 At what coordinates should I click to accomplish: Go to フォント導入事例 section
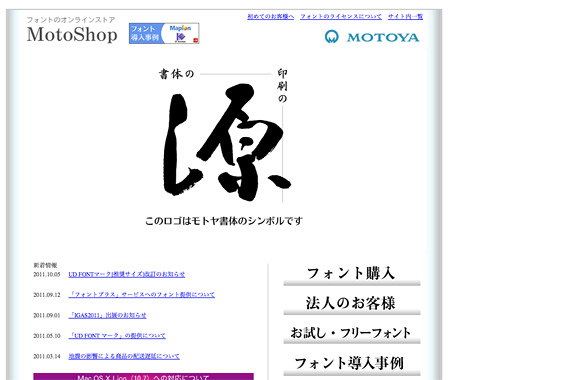point(352,364)
